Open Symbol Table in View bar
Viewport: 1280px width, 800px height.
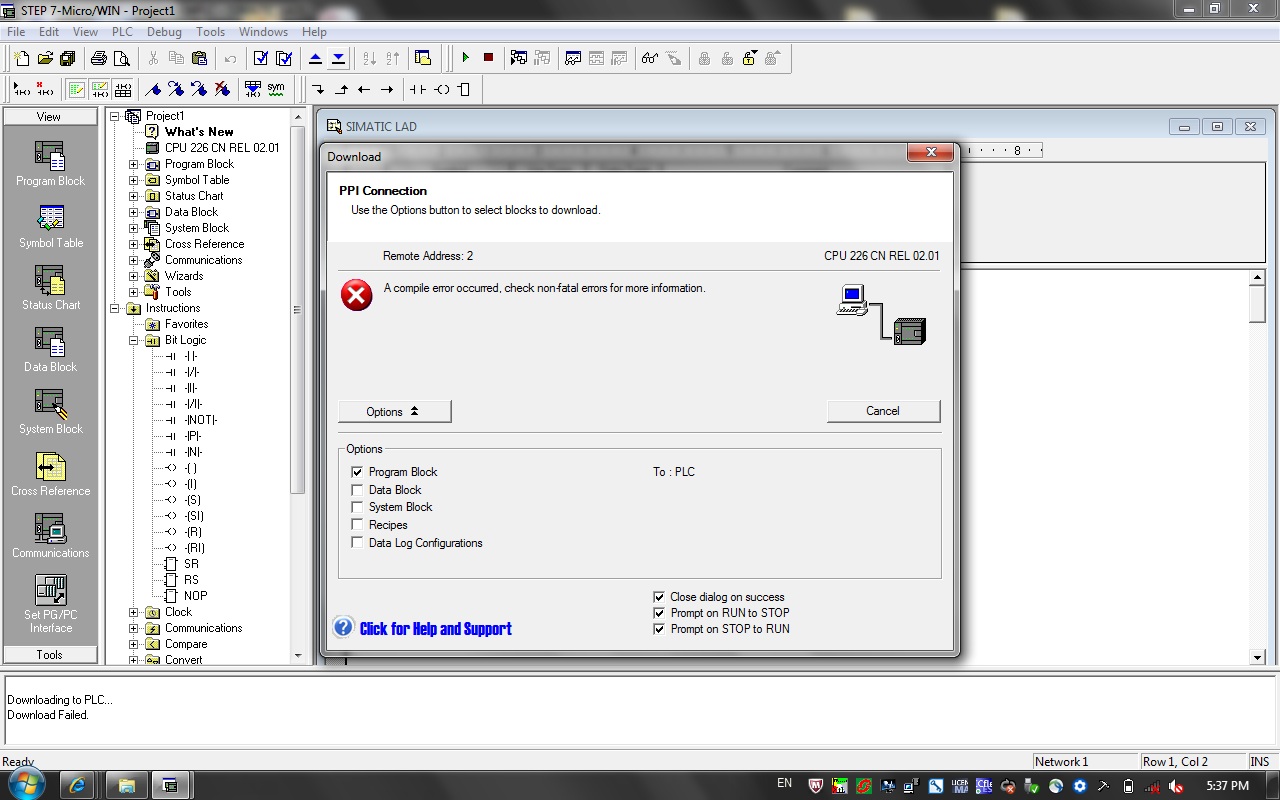tap(50, 226)
